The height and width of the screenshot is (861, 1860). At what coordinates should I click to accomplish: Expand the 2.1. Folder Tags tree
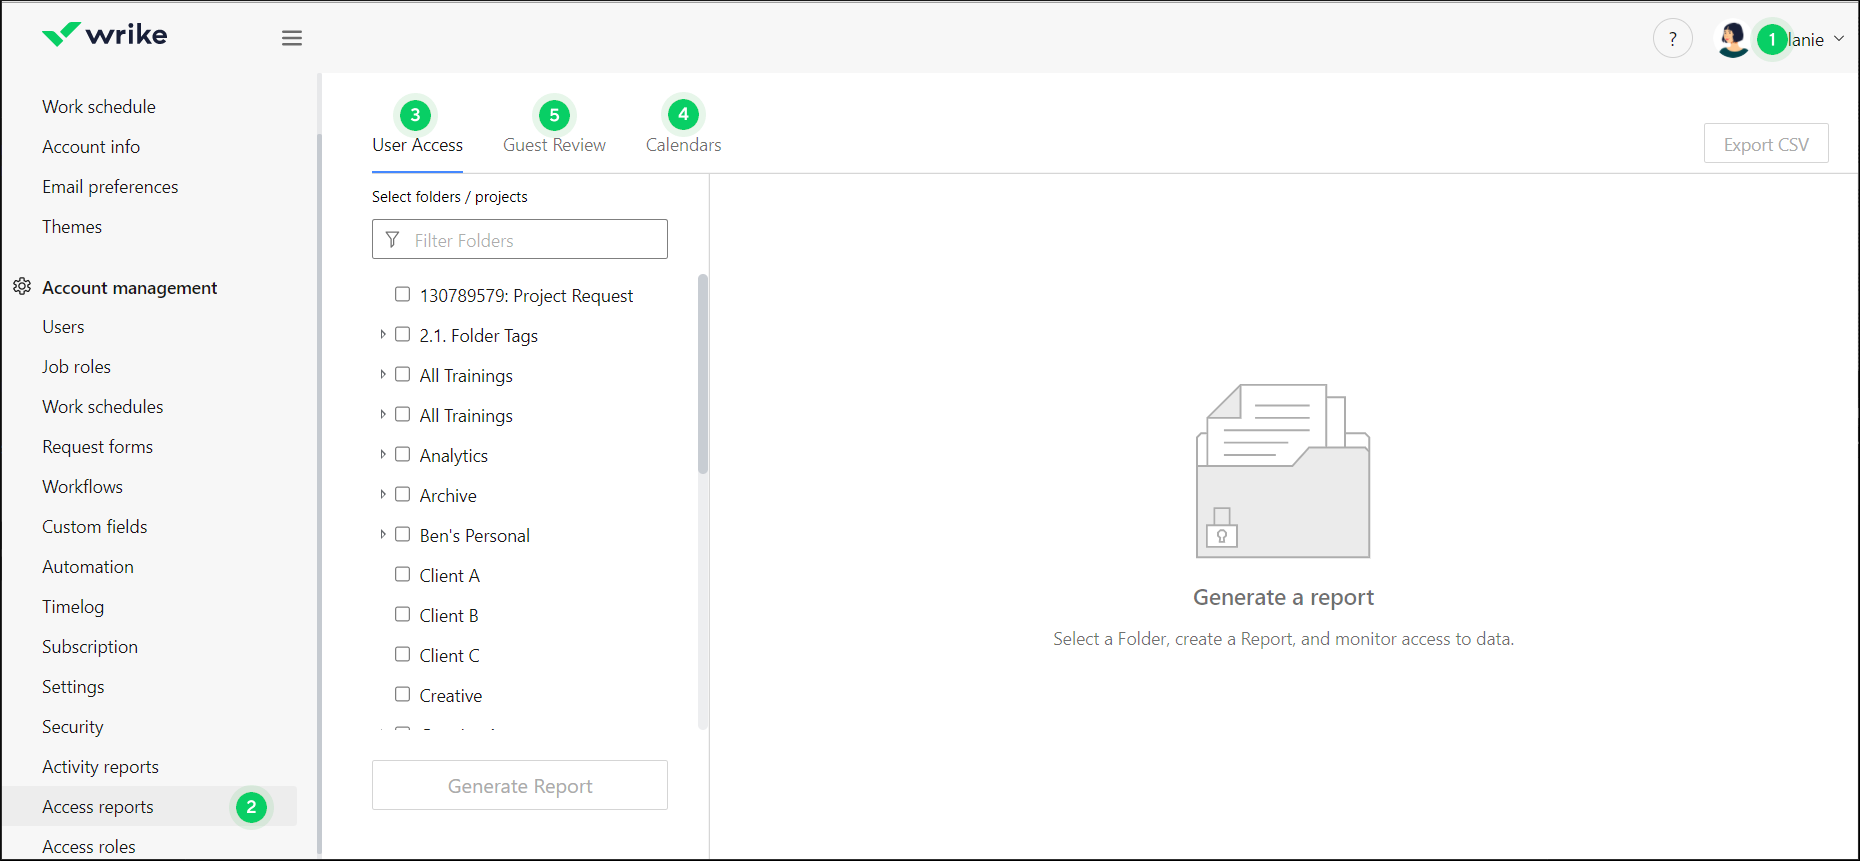pyautogui.click(x=383, y=335)
